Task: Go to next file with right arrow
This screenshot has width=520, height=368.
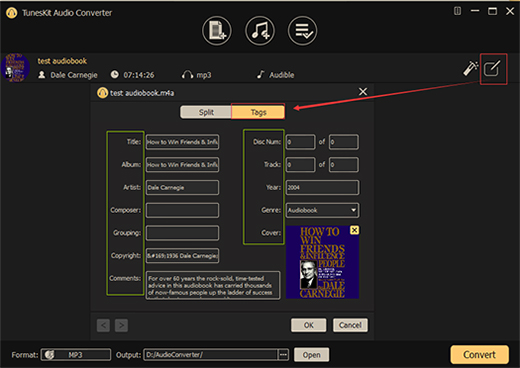Action: (121, 325)
